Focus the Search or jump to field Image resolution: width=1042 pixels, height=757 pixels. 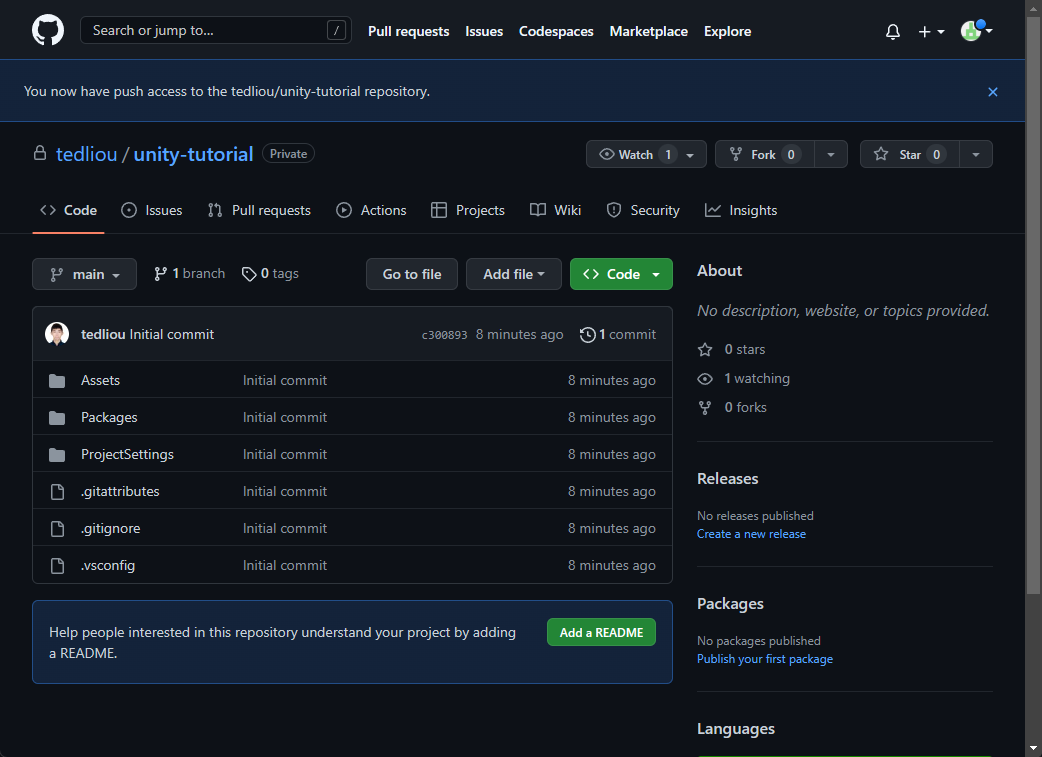[216, 31]
